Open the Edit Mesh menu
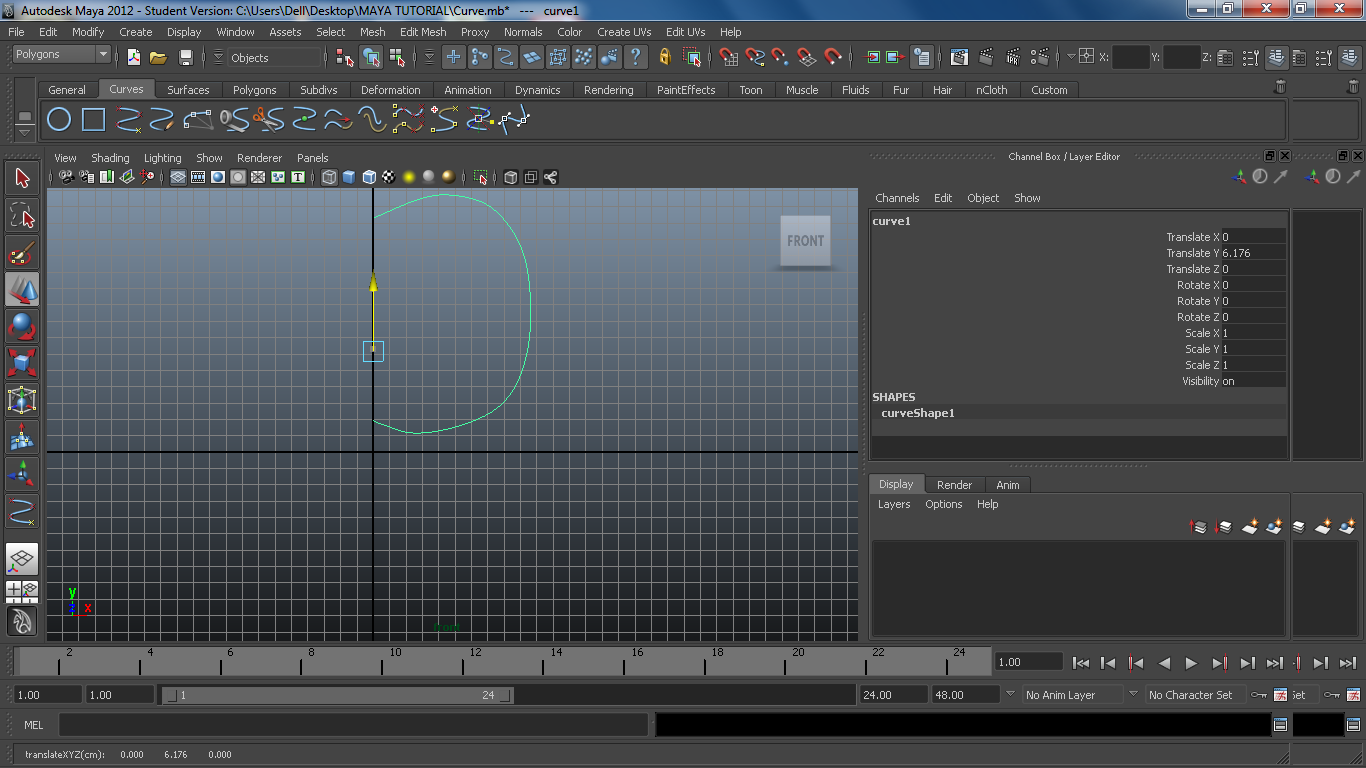The width and height of the screenshot is (1366, 768). (x=423, y=32)
